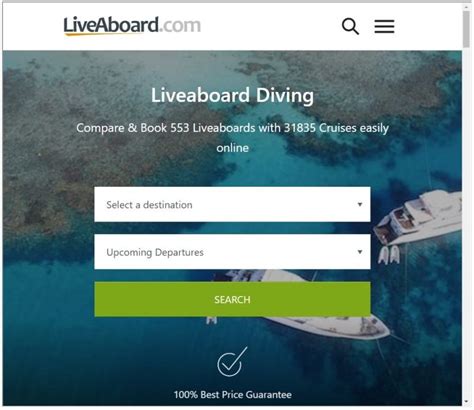The width and height of the screenshot is (474, 410).
Task: Click the small dinghy under the SEARCH button
Action: point(212,320)
